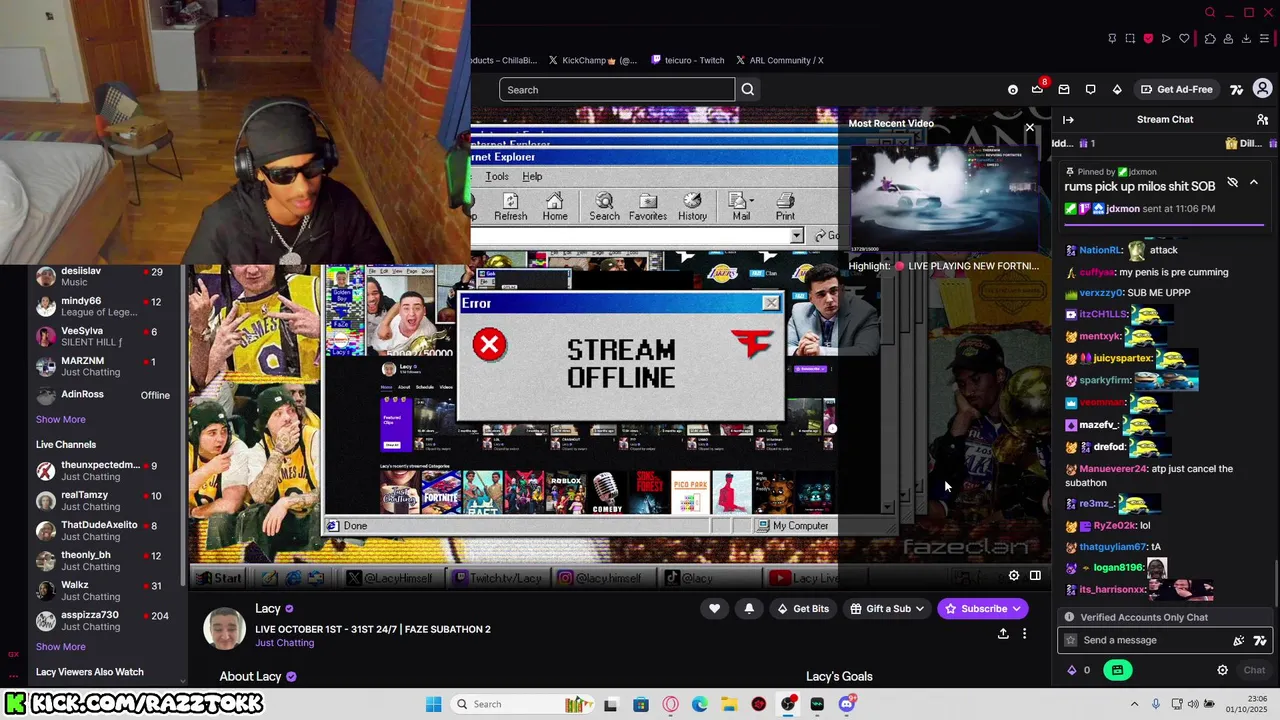This screenshot has width=1280, height=720.
Task: Open the Twitch inbox envelope icon
Action: [x=1064, y=89]
